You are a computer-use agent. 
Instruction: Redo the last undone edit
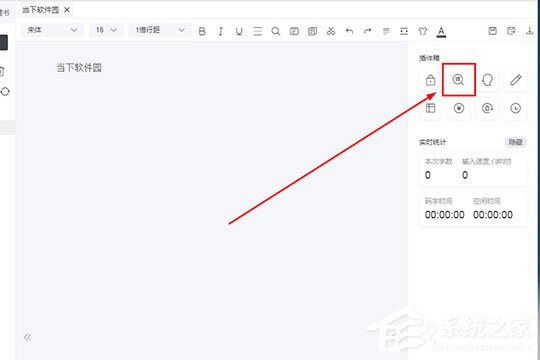368,31
